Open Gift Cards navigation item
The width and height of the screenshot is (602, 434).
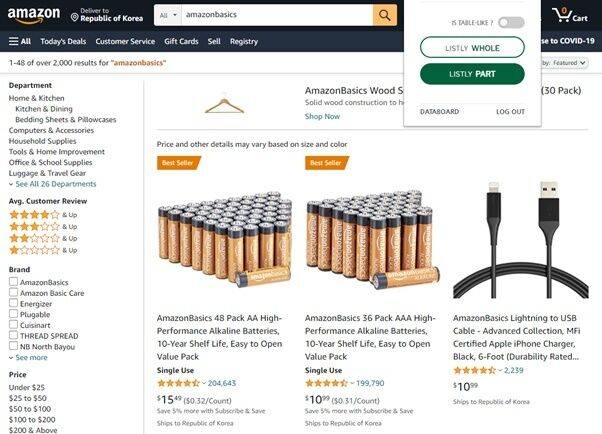[181, 41]
